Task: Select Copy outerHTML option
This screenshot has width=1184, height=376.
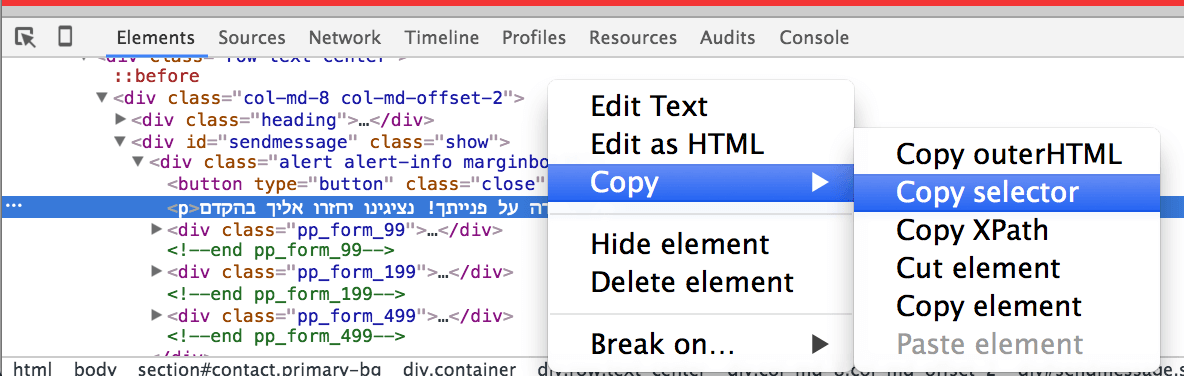Action: 1007,154
